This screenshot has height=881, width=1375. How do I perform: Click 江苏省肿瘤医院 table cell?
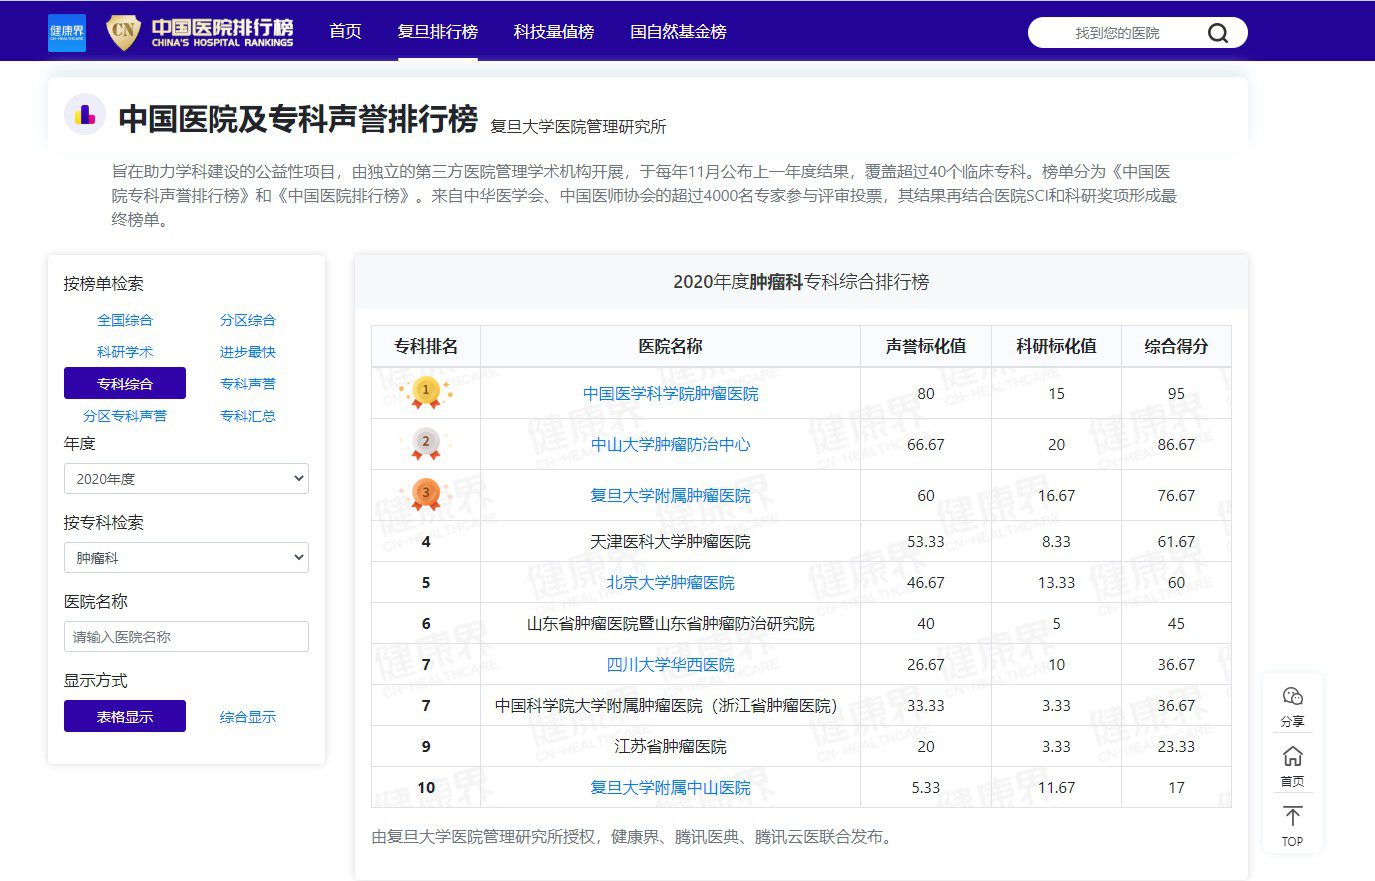tap(671, 747)
